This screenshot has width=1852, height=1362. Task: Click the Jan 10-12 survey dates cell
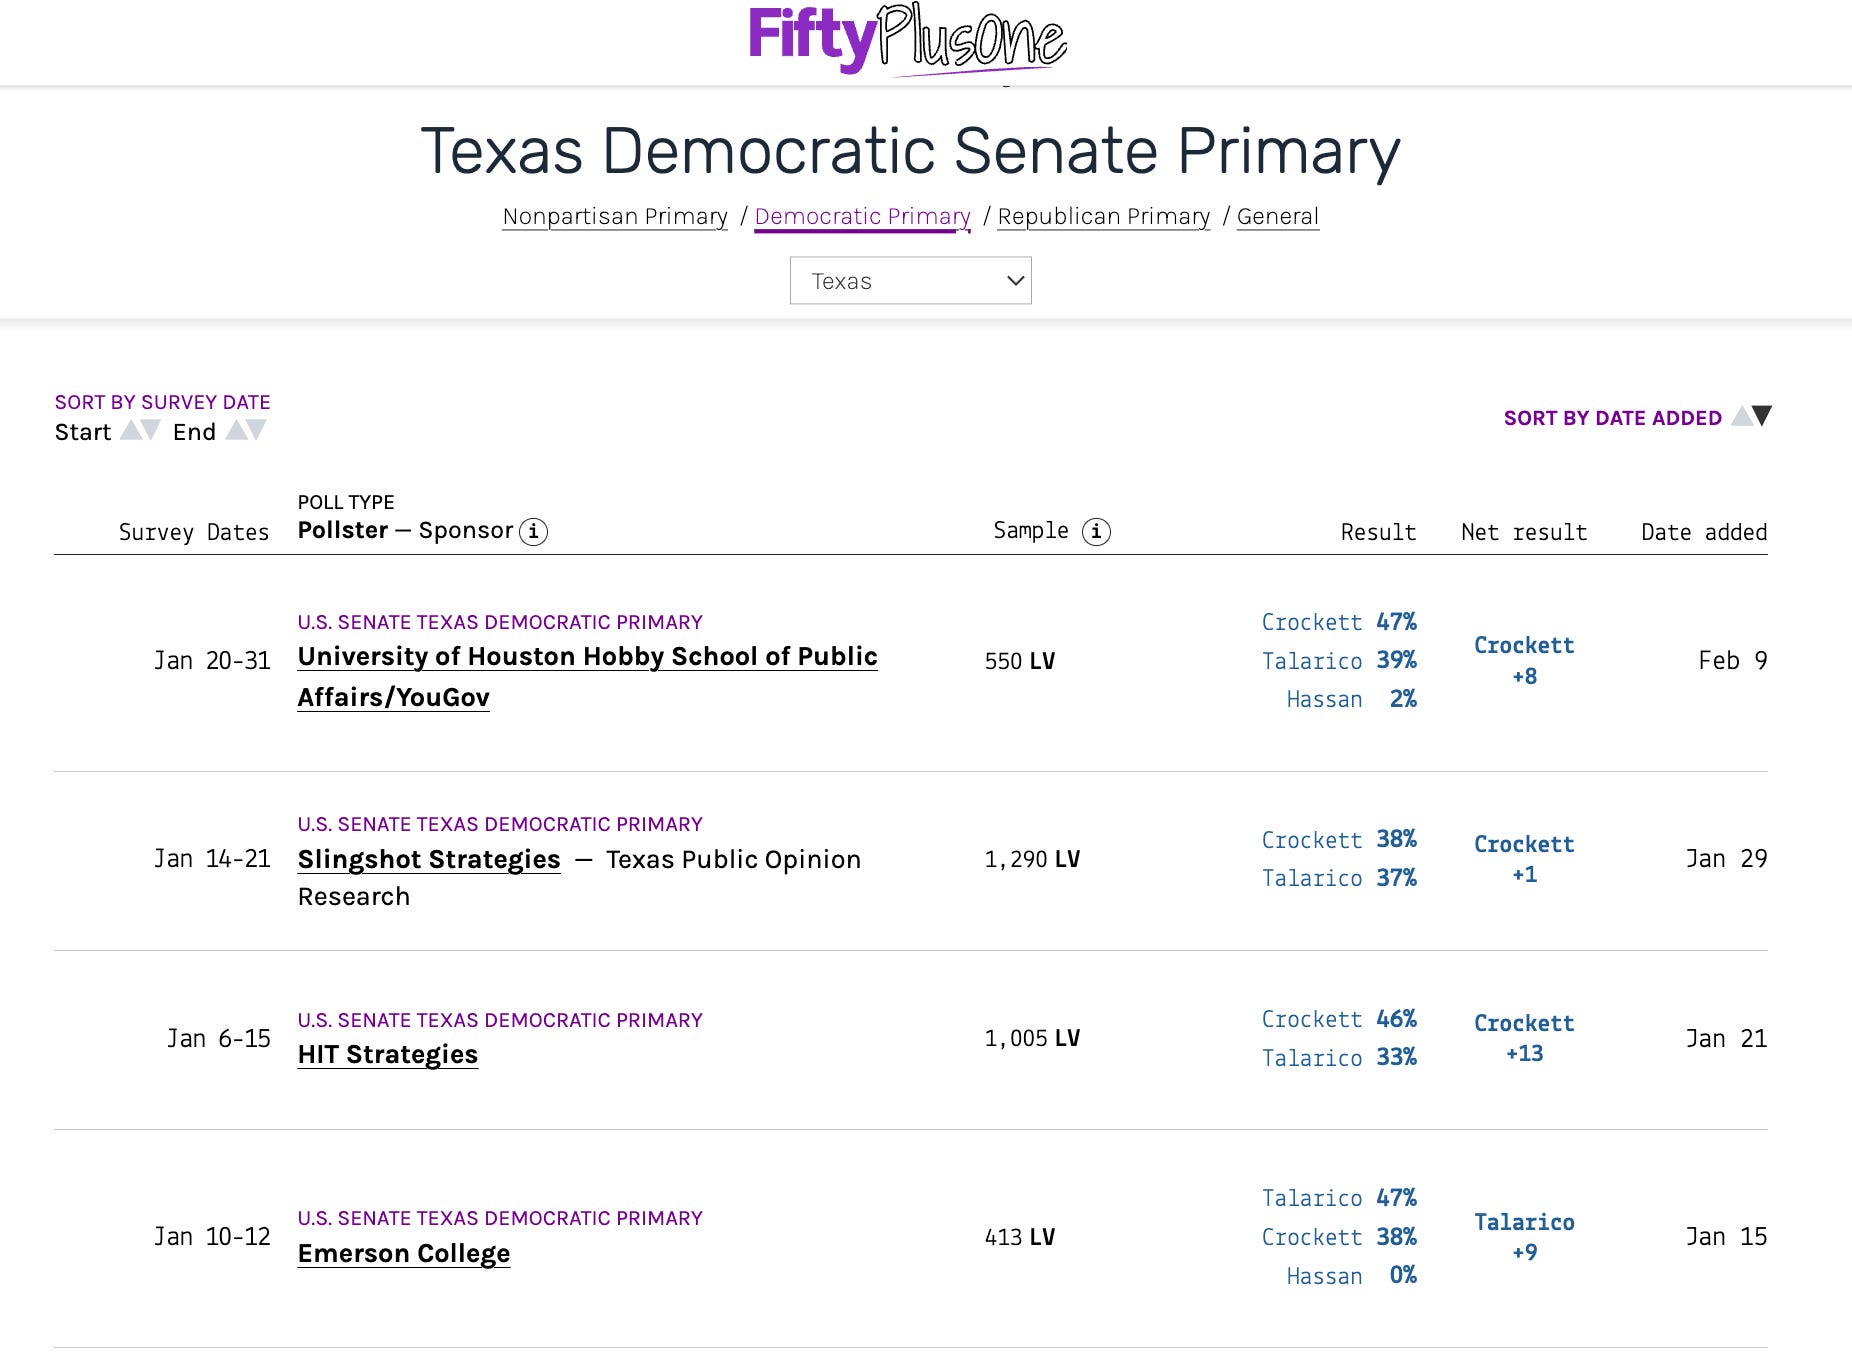pyautogui.click(x=212, y=1237)
